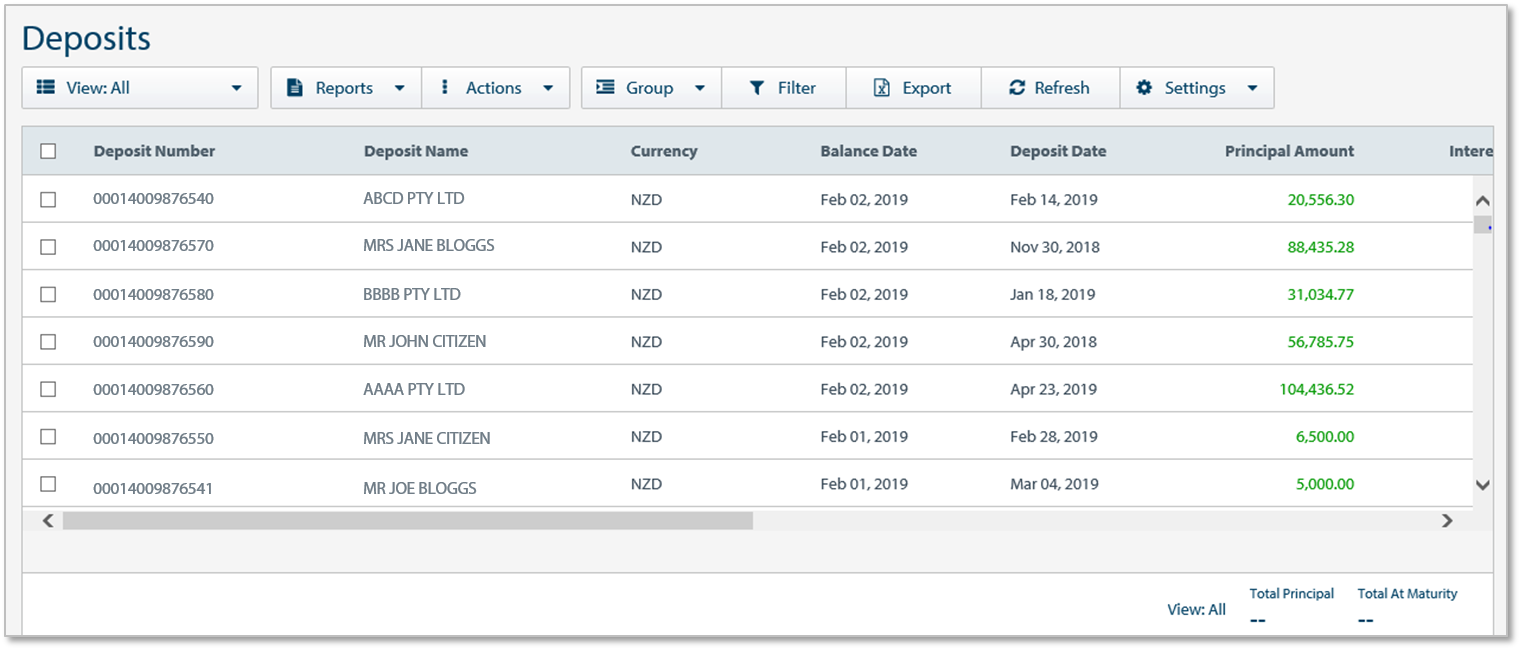Image resolution: width=1521 pixels, height=650 pixels.
Task: Tick the select-all checkbox in the header
Action: tap(48, 152)
